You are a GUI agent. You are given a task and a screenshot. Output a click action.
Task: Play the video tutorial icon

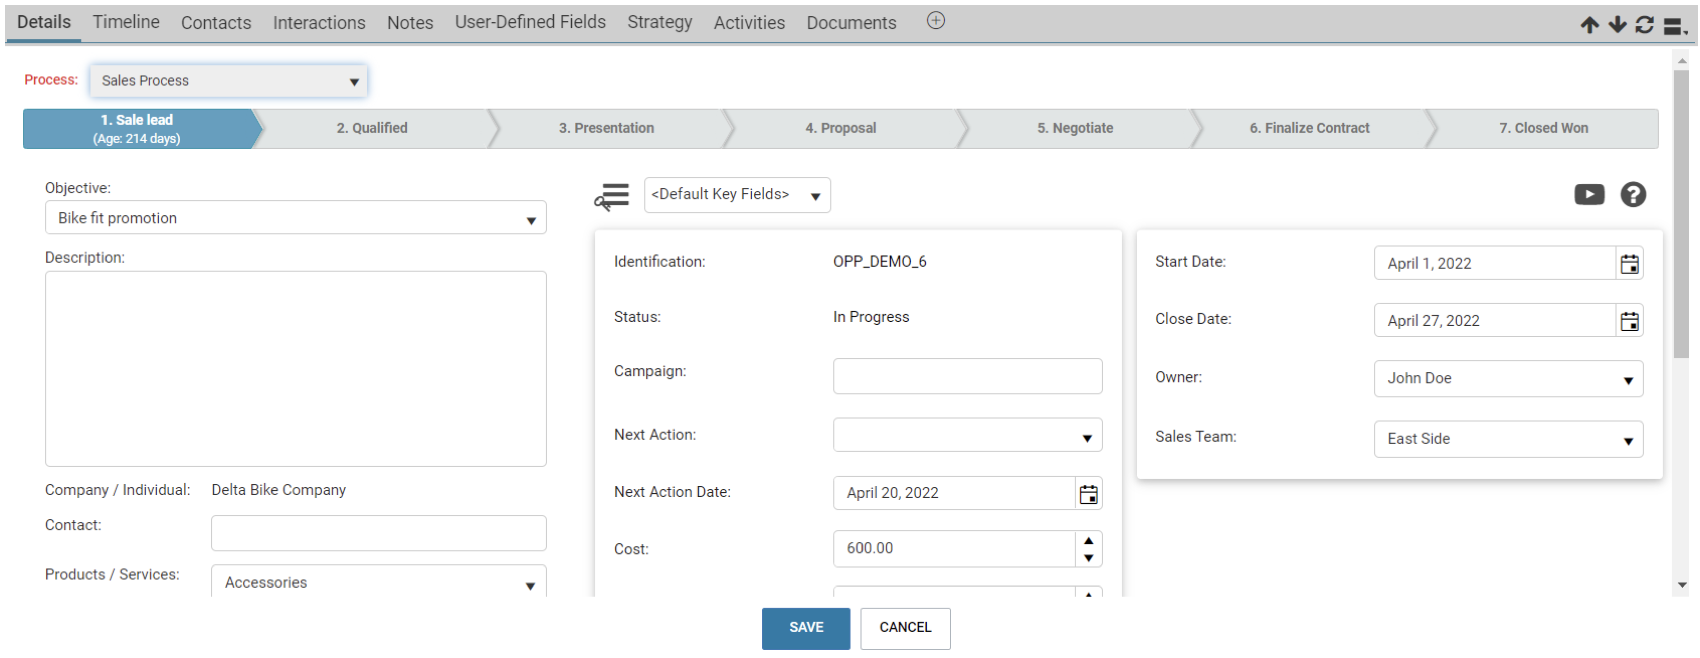(1589, 194)
